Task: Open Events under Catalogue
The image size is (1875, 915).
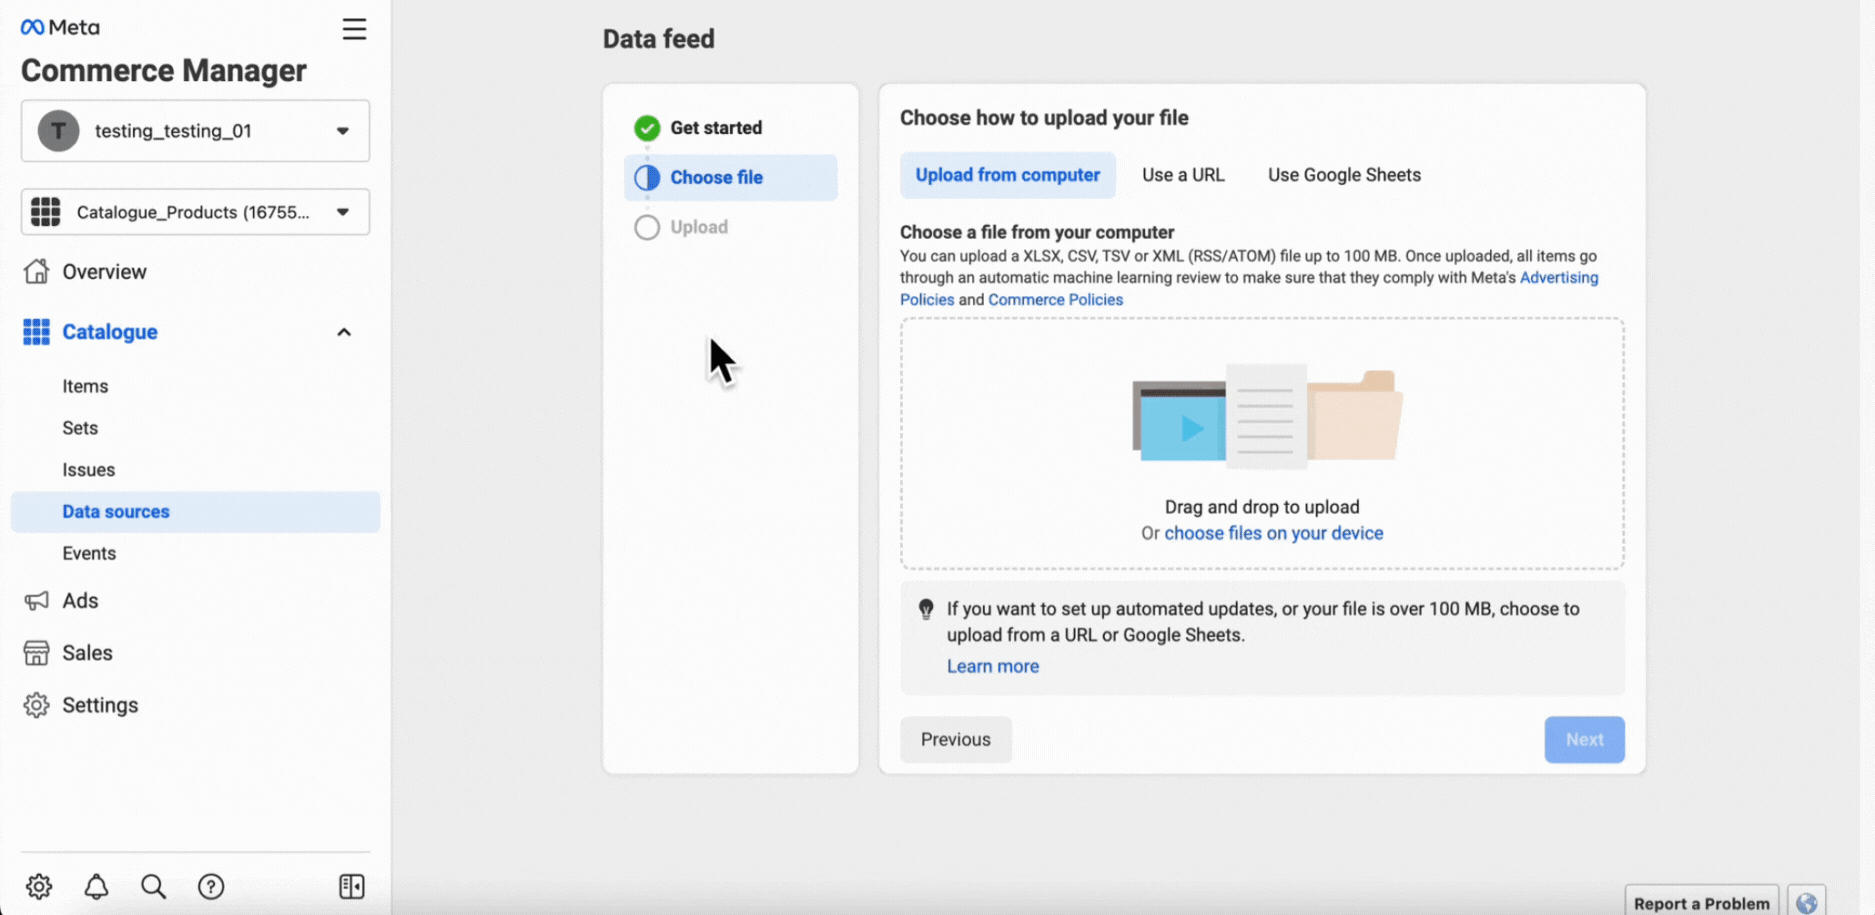Action: pyautogui.click(x=89, y=553)
